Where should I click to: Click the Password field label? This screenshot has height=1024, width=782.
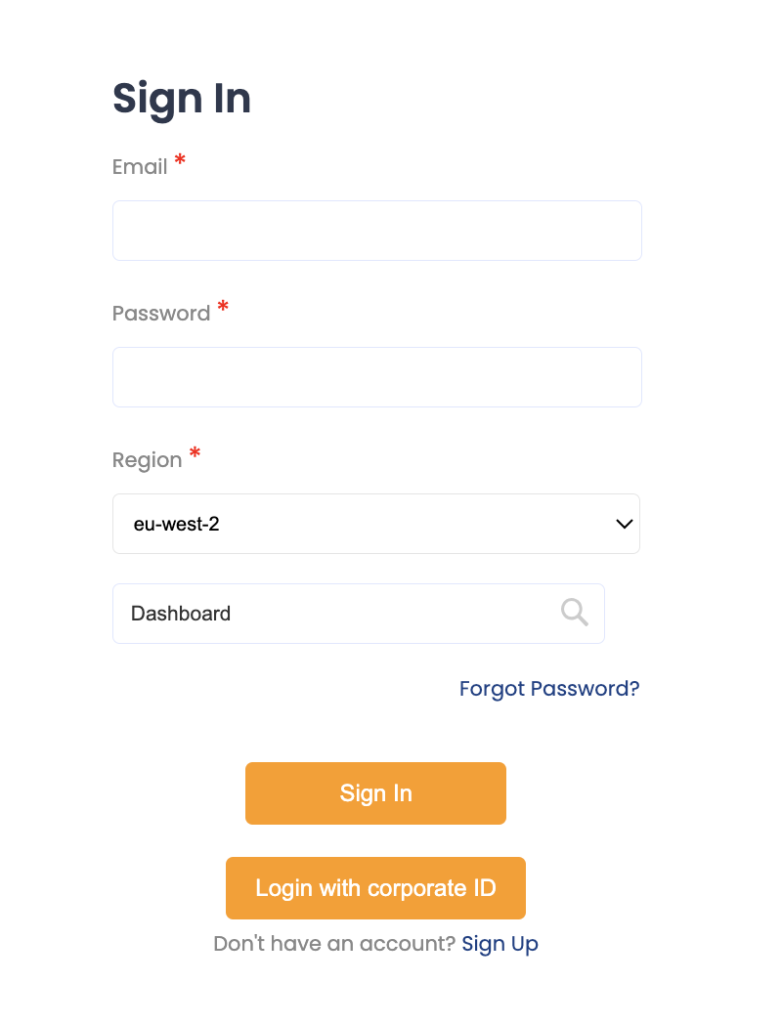[x=161, y=313]
